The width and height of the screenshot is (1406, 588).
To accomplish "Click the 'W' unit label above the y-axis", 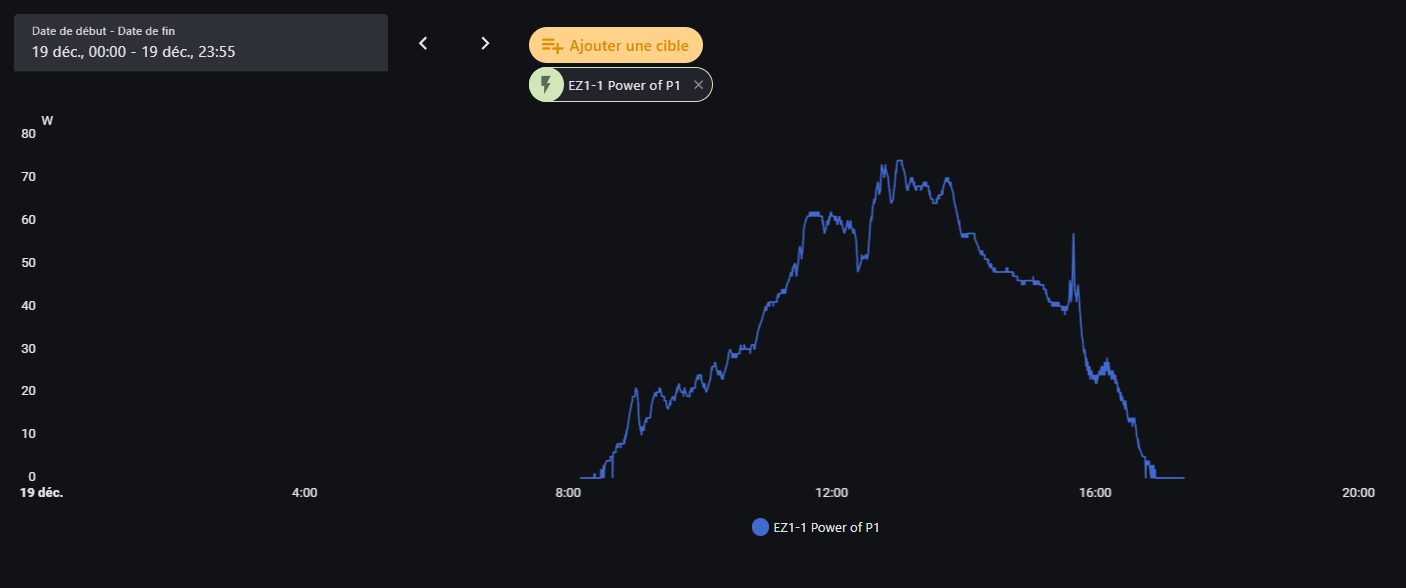I will point(47,121).
